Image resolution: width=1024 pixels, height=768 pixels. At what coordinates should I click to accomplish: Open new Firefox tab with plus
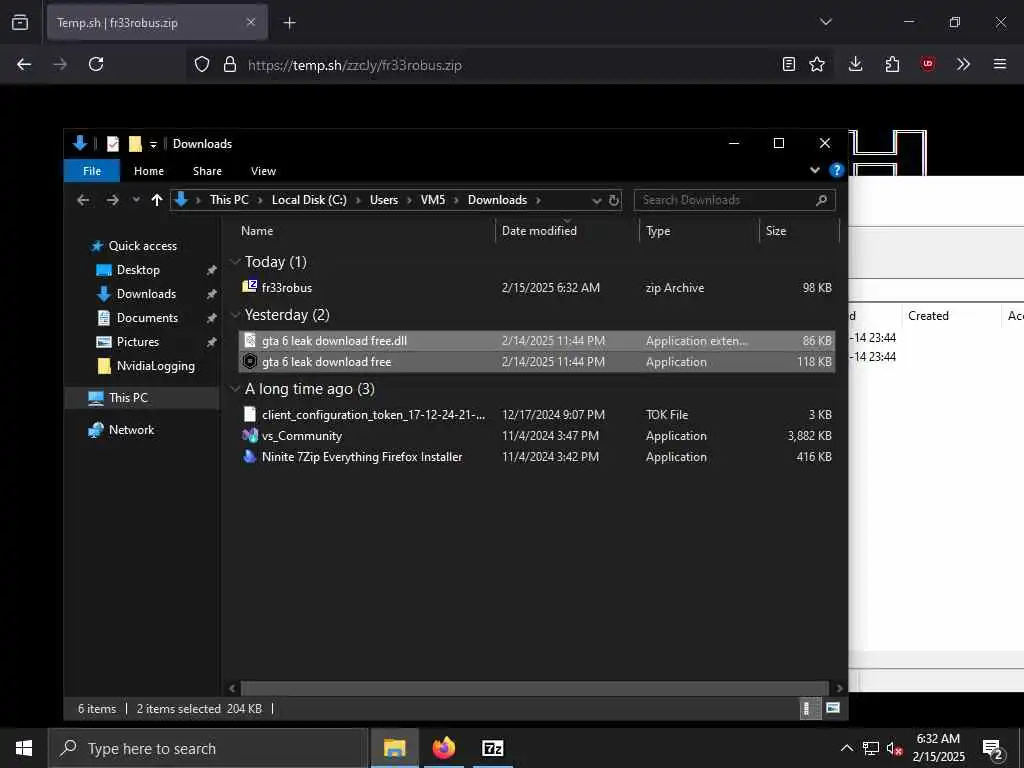(x=289, y=23)
